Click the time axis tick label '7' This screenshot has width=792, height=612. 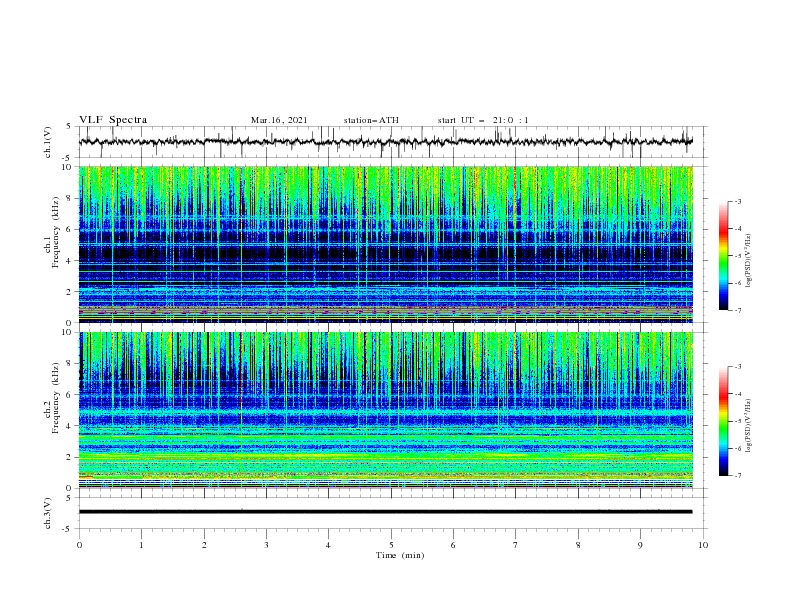[x=516, y=545]
